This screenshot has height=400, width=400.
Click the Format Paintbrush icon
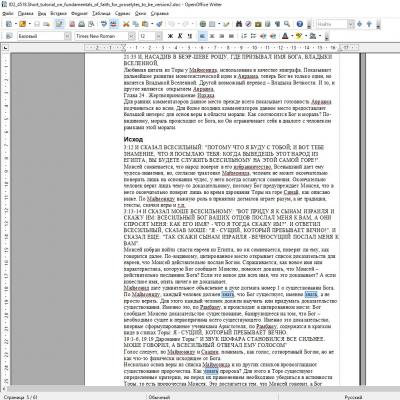pyautogui.click(x=159, y=24)
